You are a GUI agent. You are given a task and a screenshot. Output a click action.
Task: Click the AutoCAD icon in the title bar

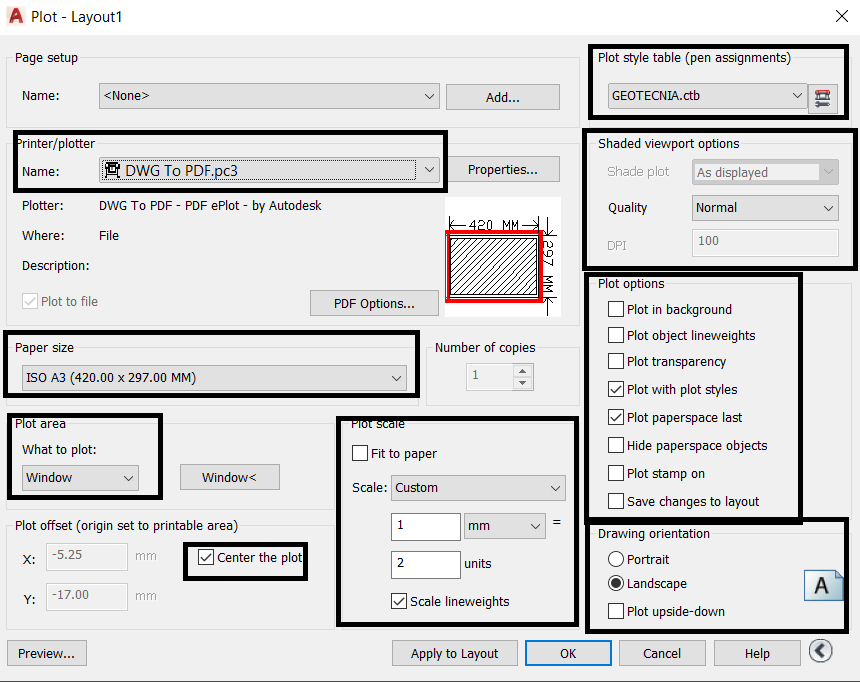(15, 16)
